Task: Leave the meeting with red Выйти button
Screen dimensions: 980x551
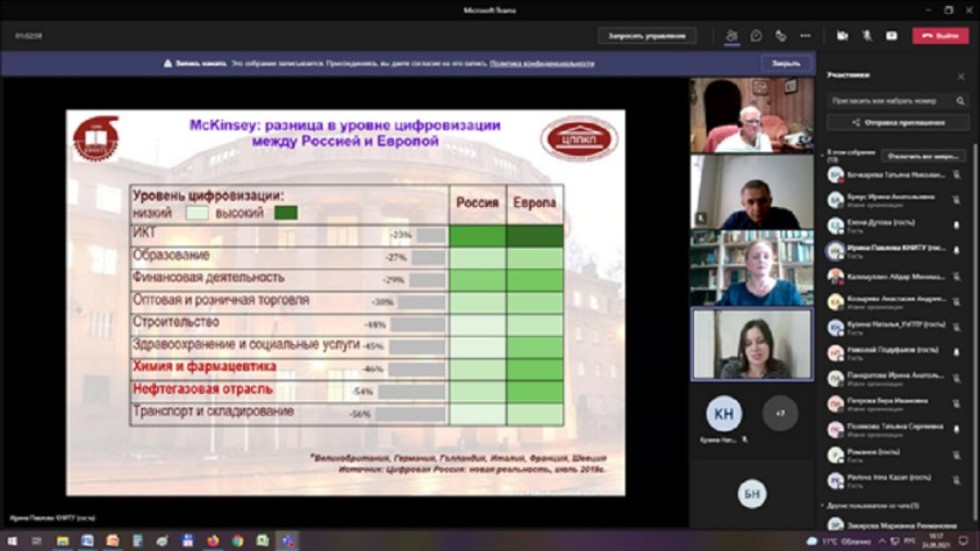Action: (x=941, y=36)
